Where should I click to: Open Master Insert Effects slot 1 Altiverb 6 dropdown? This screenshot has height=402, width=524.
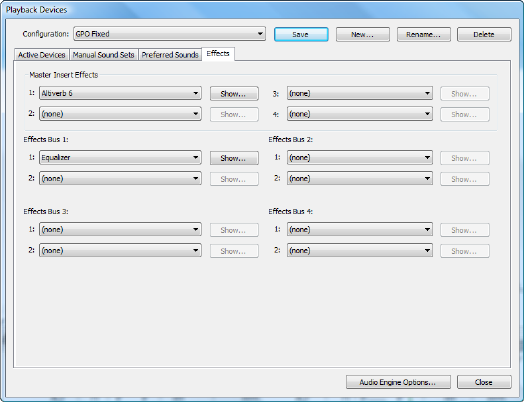coord(120,93)
